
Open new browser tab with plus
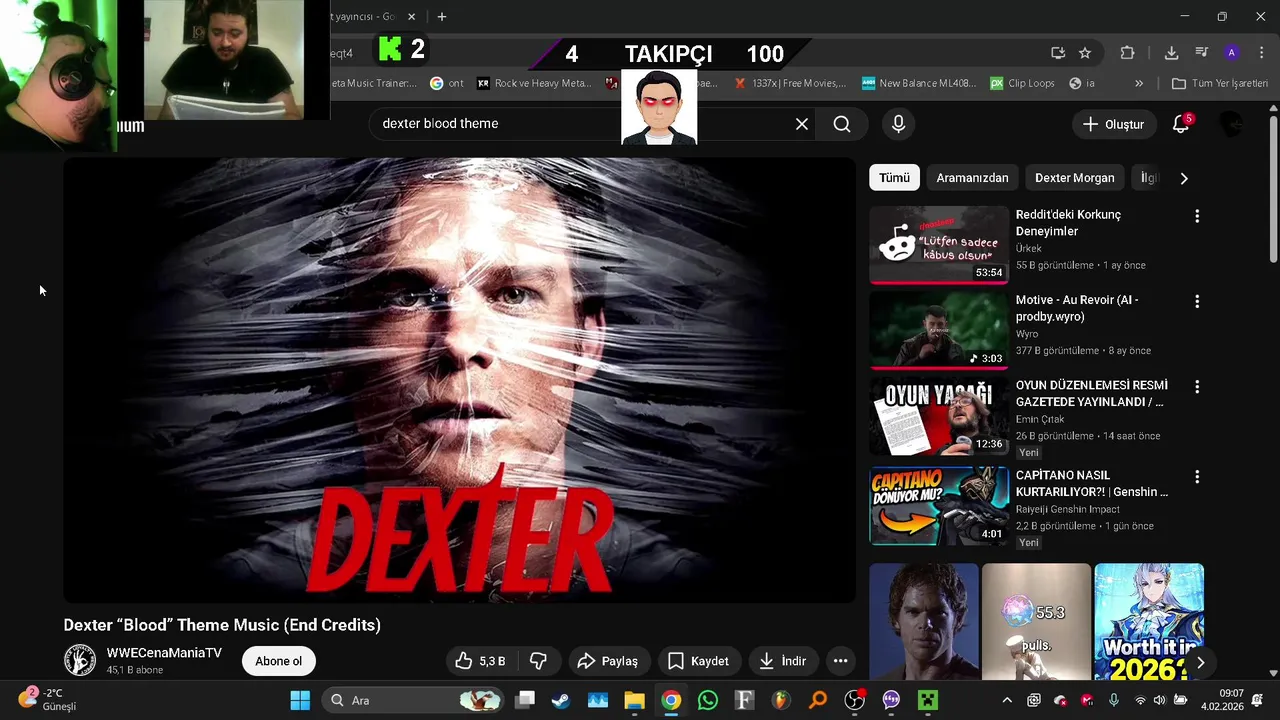[442, 16]
